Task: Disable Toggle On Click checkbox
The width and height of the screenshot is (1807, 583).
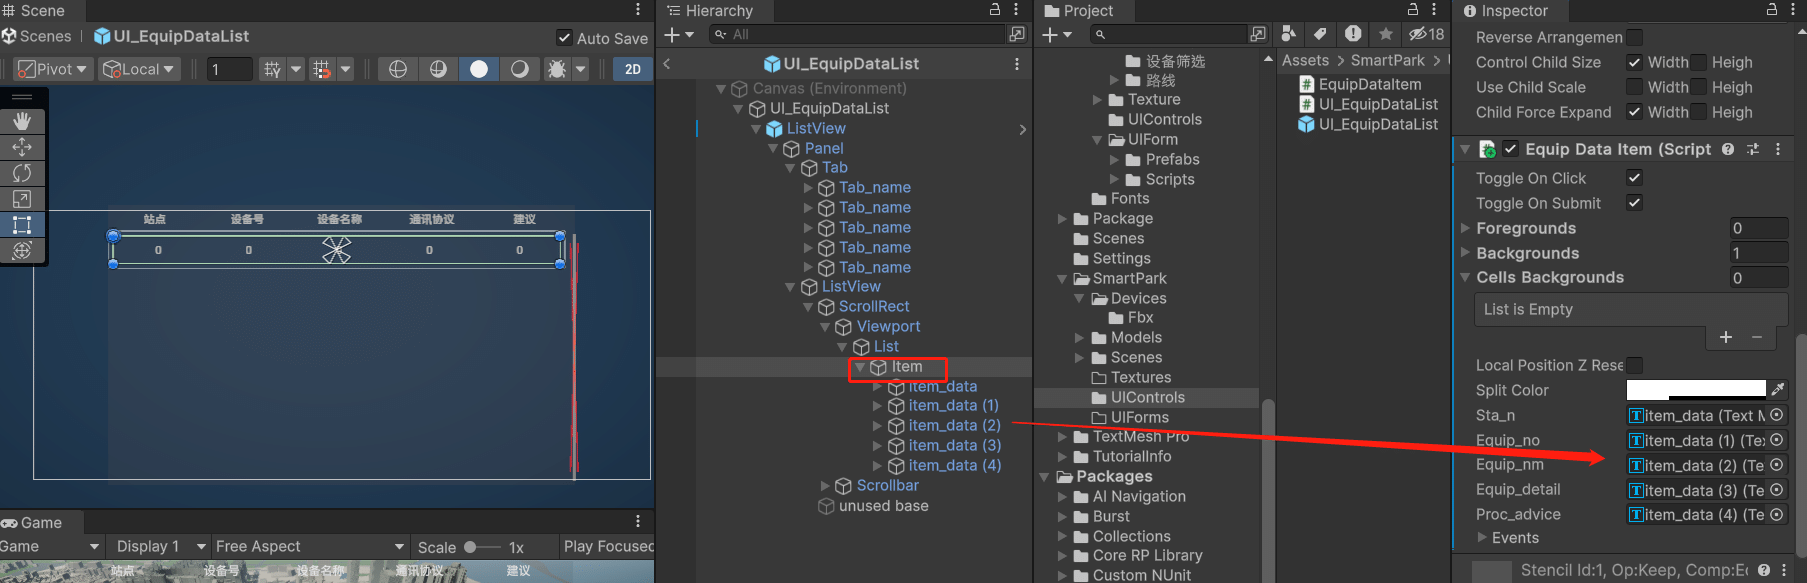Action: tap(1634, 178)
